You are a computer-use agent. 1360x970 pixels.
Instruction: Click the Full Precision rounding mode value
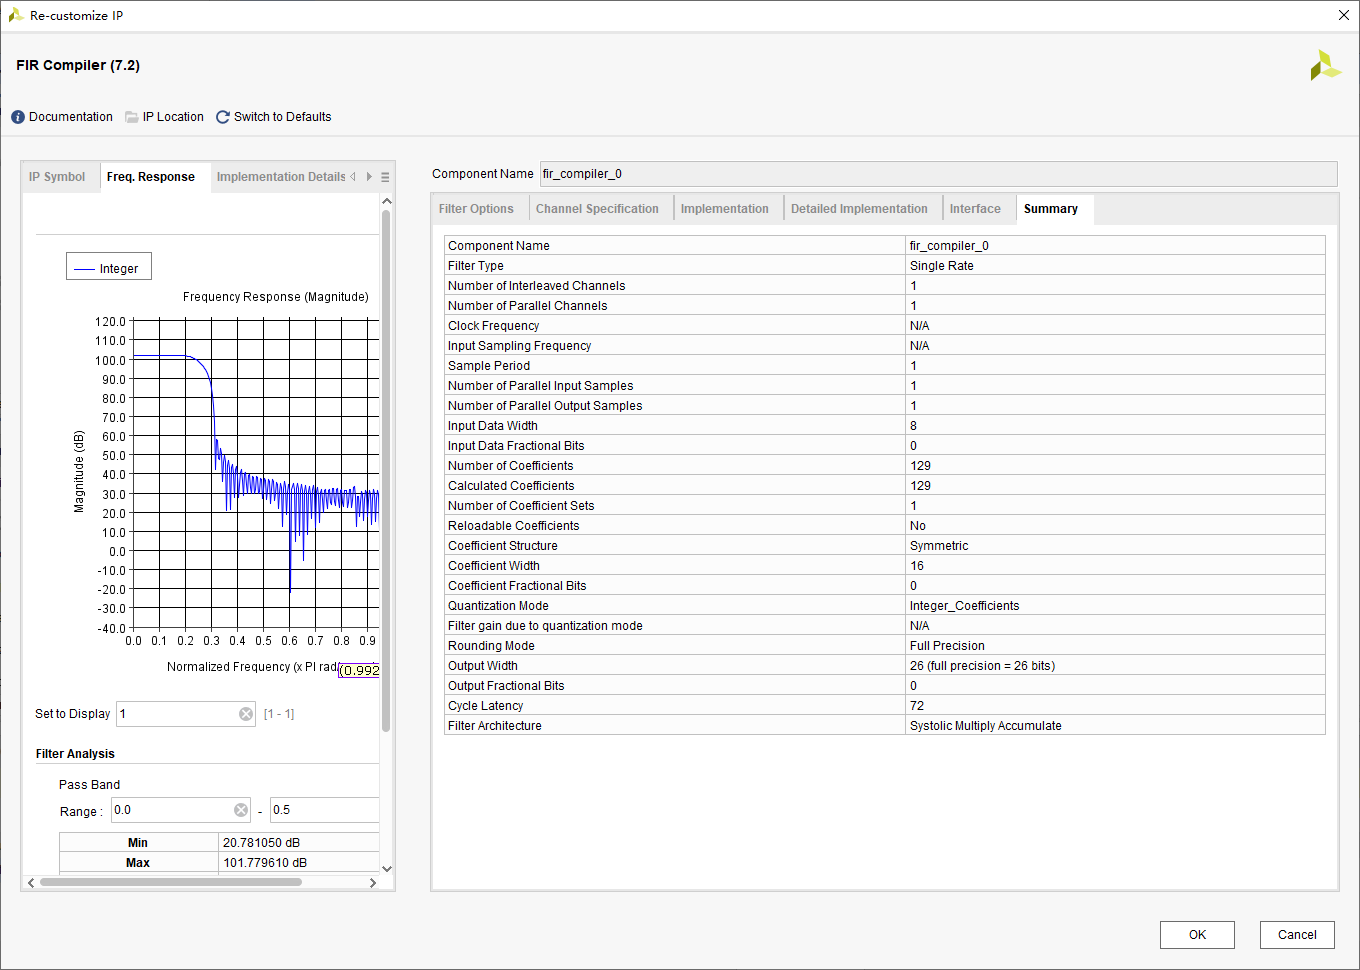(947, 646)
